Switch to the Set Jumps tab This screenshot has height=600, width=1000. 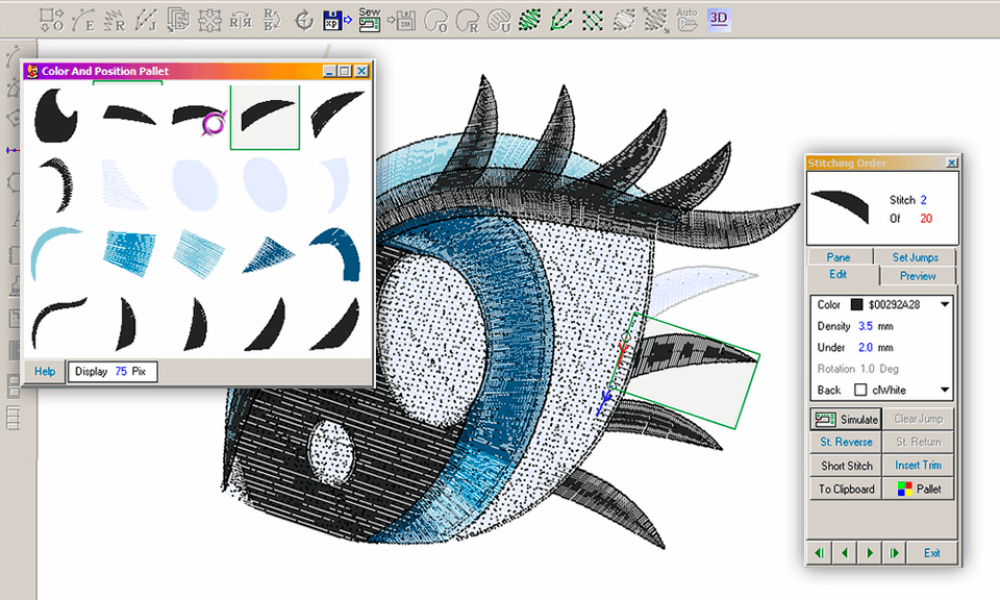coord(915,257)
